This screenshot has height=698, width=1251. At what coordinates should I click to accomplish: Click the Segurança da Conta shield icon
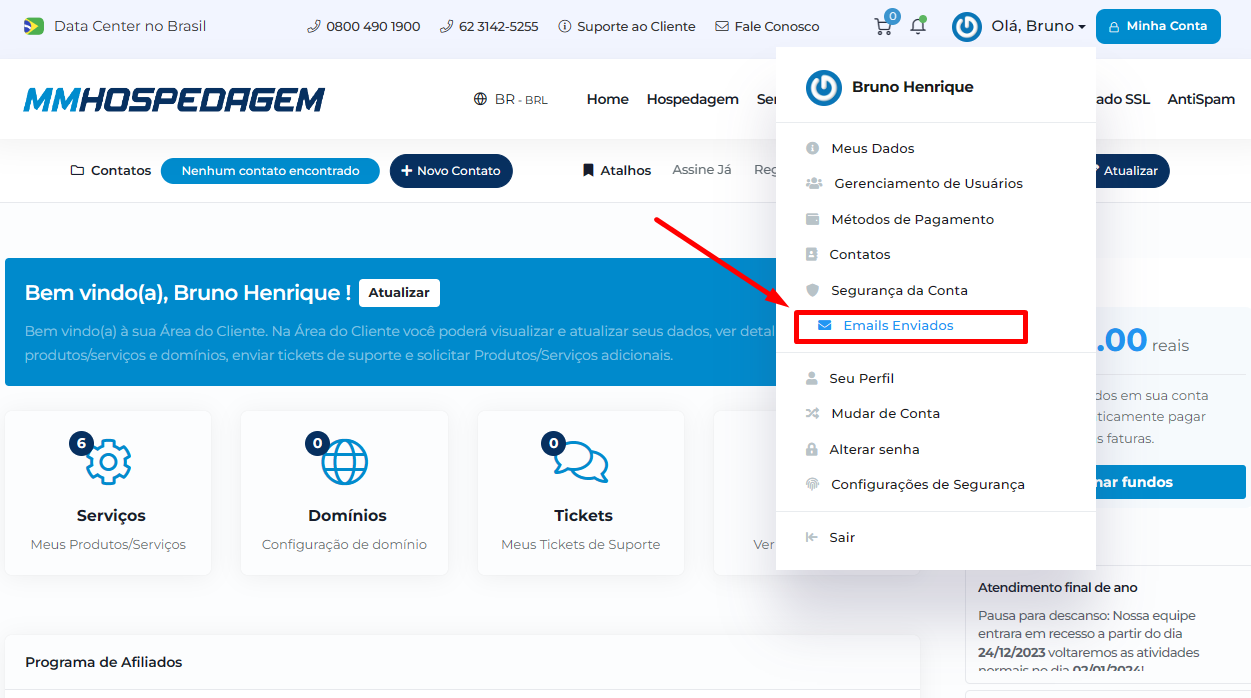812,290
